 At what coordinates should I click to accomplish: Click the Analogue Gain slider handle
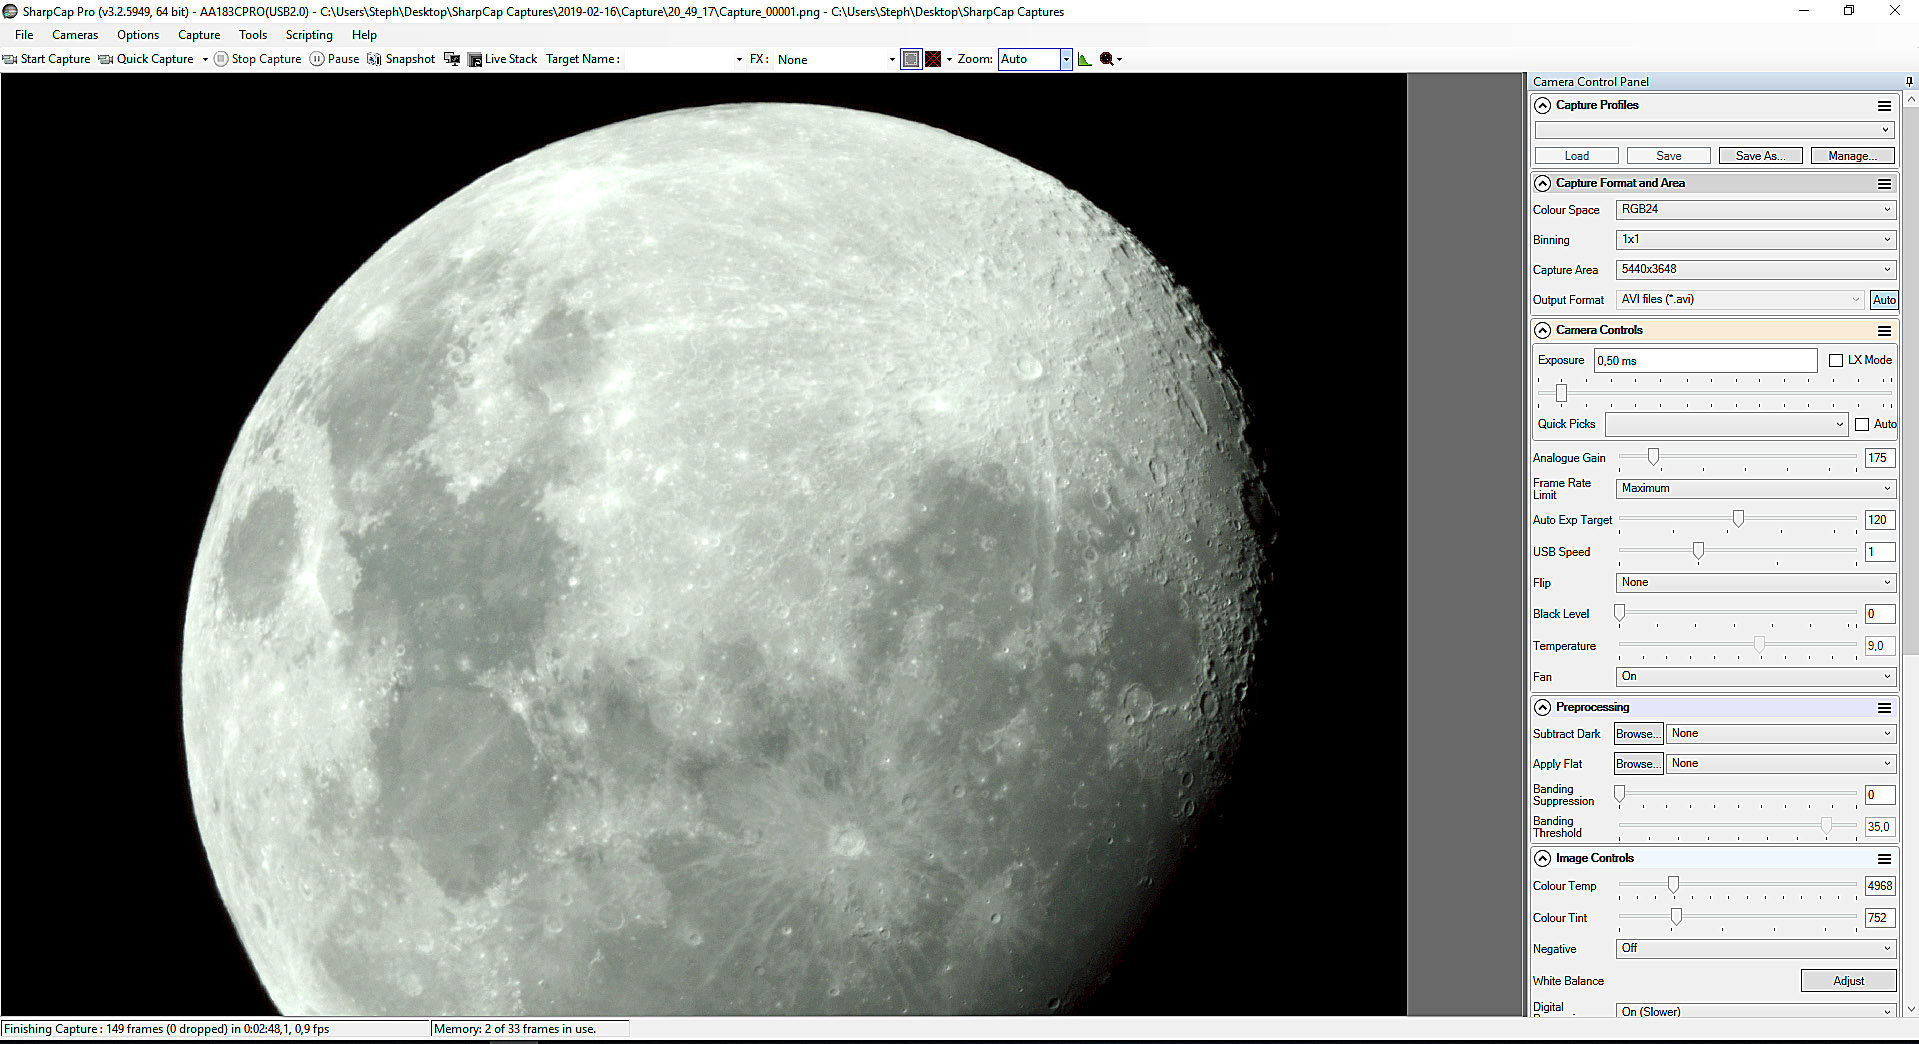pos(1653,457)
